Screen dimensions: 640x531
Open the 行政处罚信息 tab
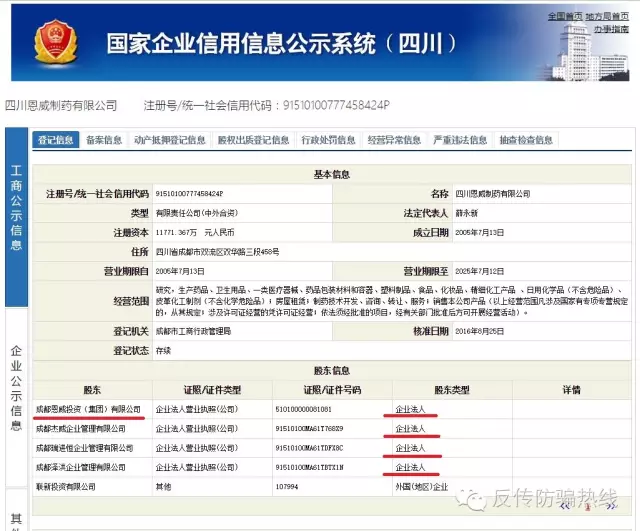tap(328, 140)
